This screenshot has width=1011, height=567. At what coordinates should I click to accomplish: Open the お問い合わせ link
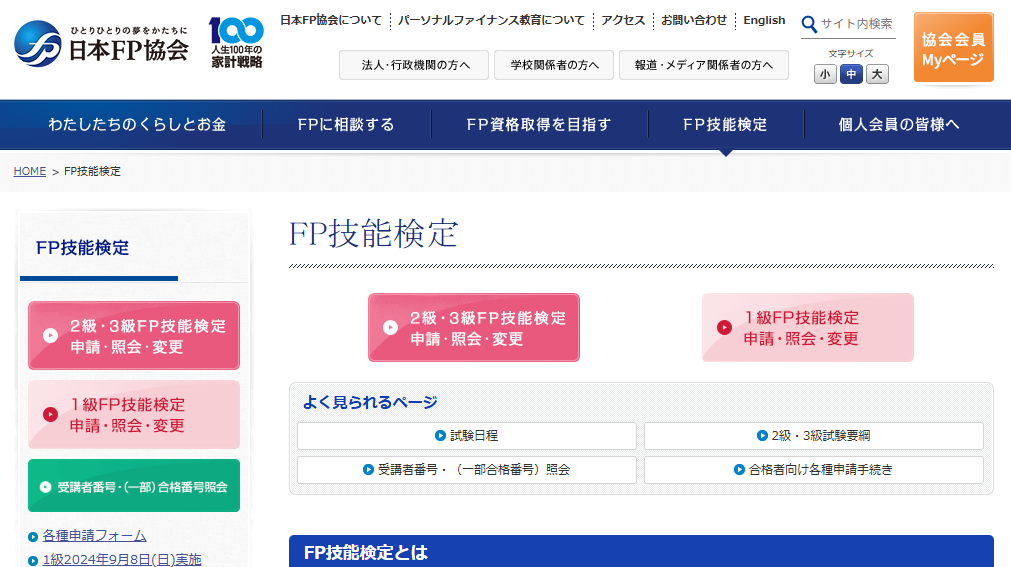pyautogui.click(x=694, y=21)
